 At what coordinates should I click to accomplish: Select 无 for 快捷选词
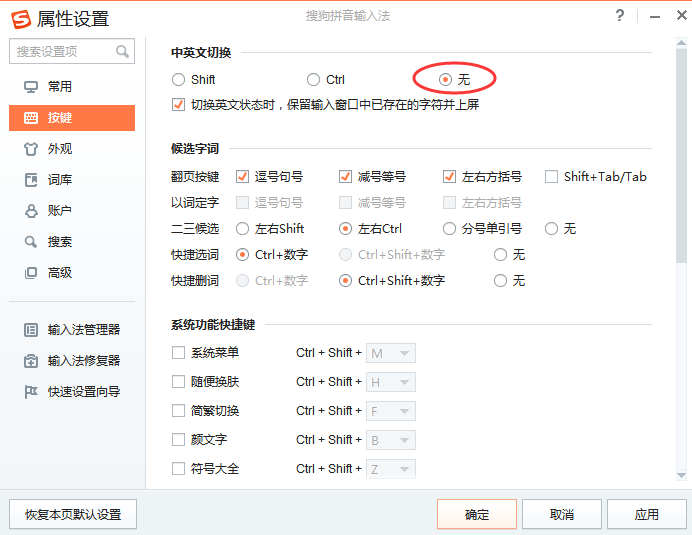tap(500, 255)
